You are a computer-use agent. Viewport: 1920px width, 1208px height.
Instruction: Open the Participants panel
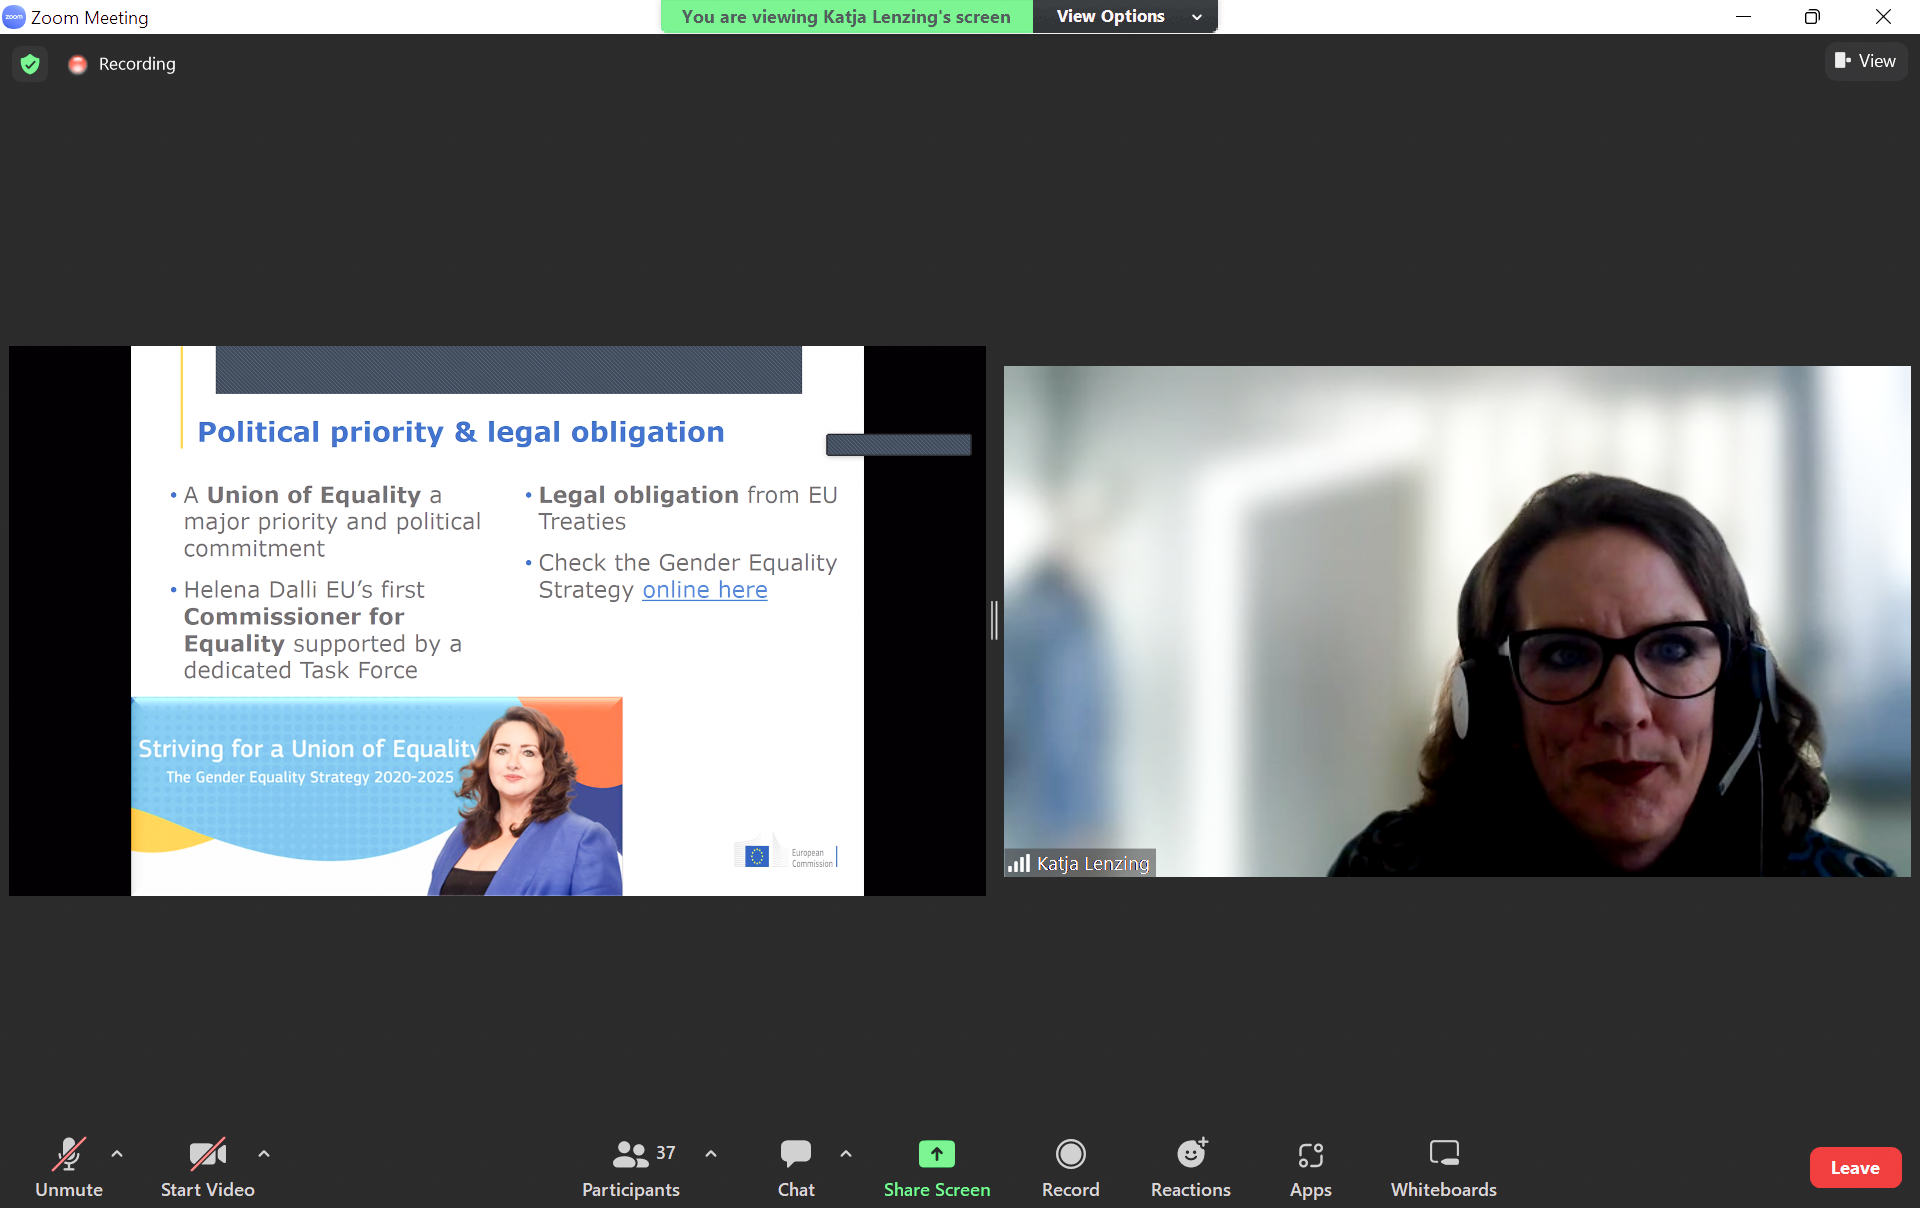[x=631, y=1166]
